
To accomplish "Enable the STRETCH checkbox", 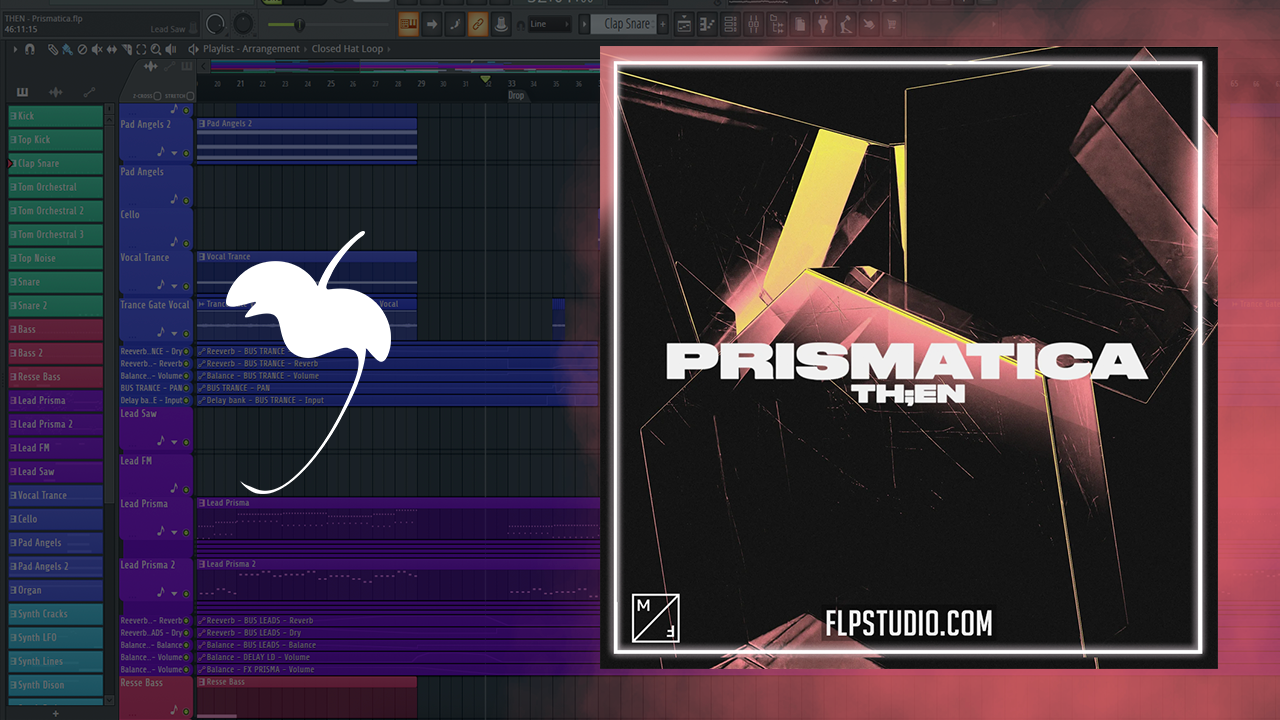I will click(190, 96).
